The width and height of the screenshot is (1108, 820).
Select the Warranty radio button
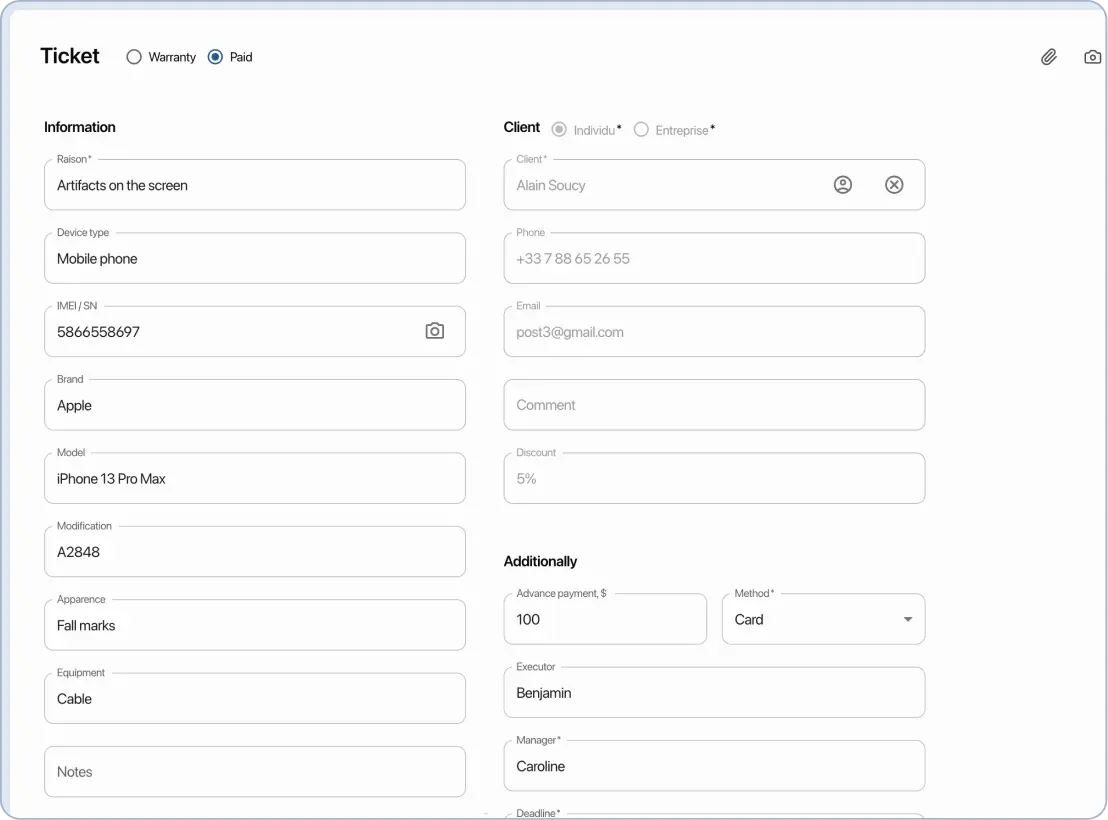coord(134,57)
